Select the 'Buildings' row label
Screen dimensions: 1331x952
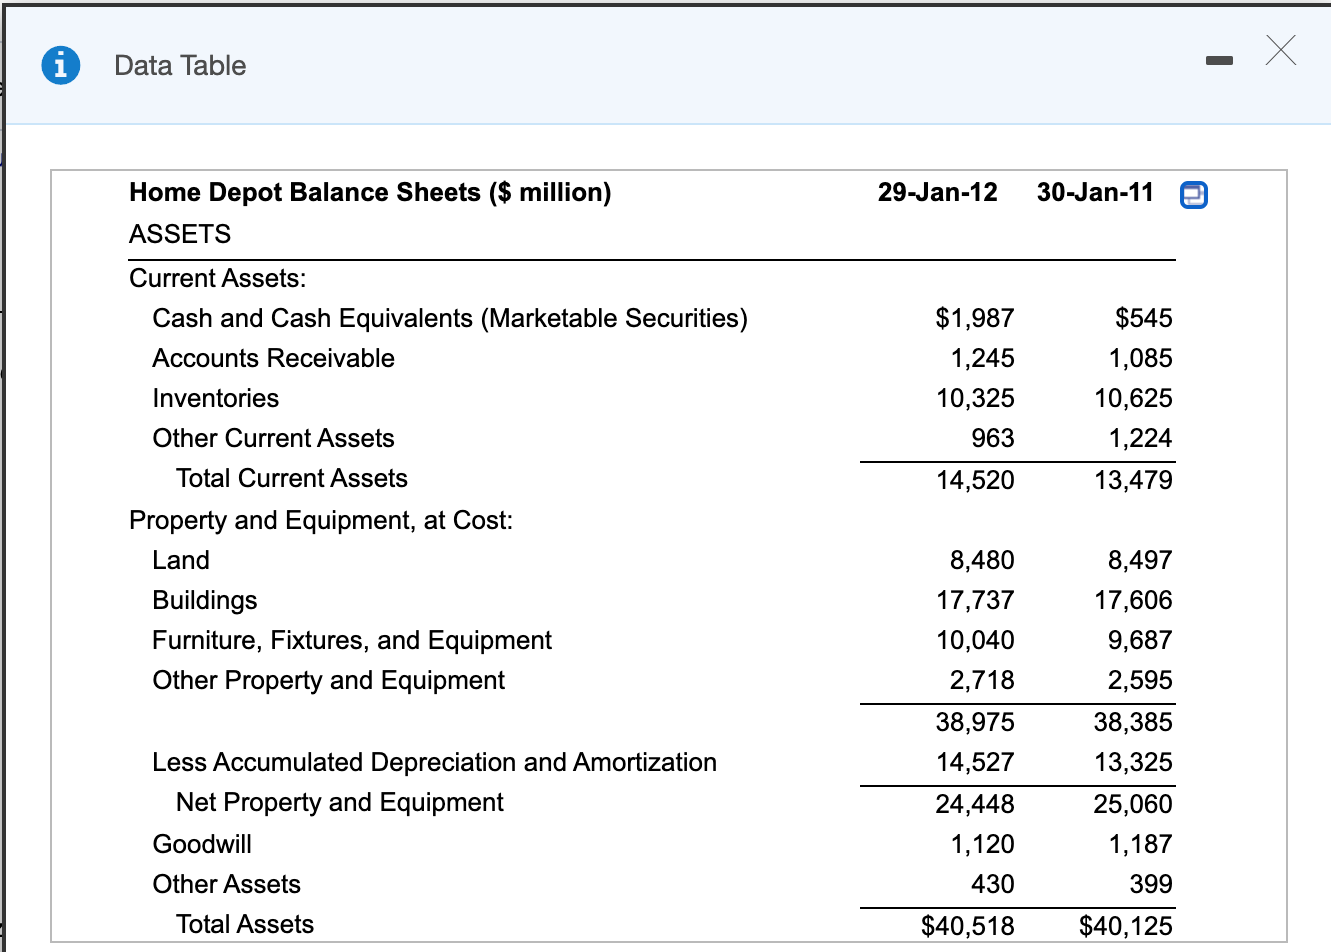point(205,600)
